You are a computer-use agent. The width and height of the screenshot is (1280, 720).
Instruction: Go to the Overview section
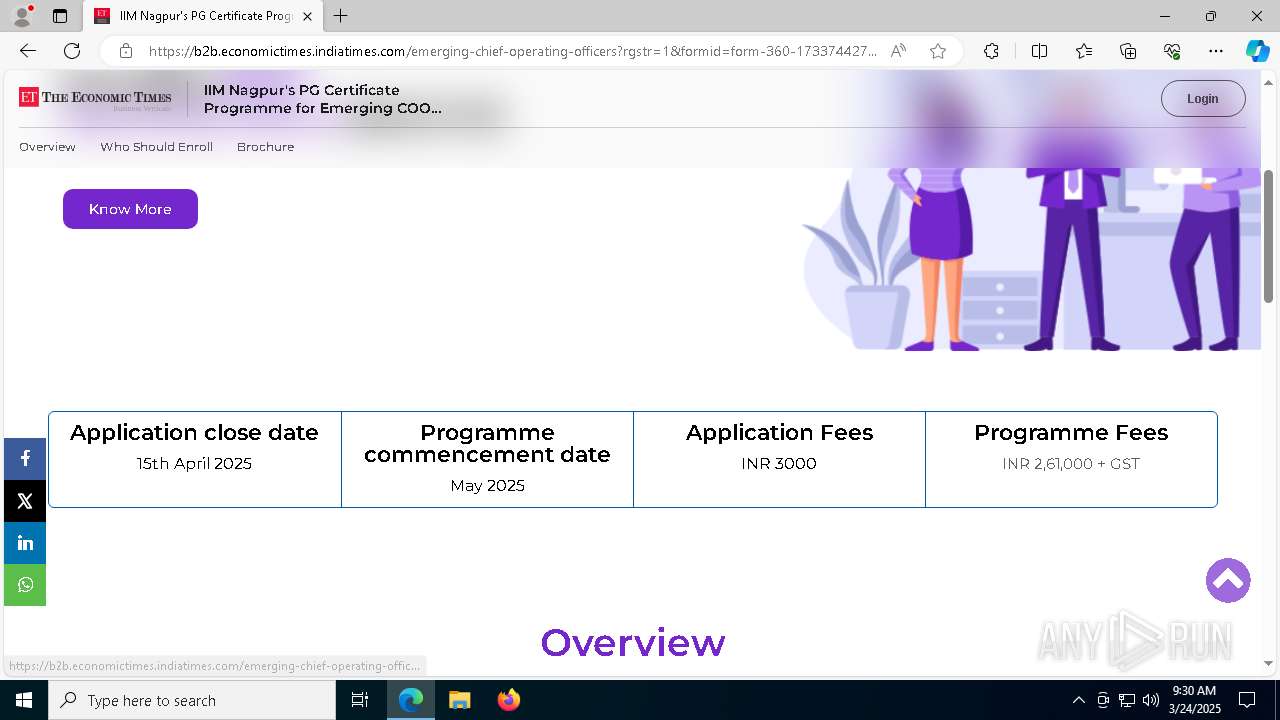pos(47,147)
